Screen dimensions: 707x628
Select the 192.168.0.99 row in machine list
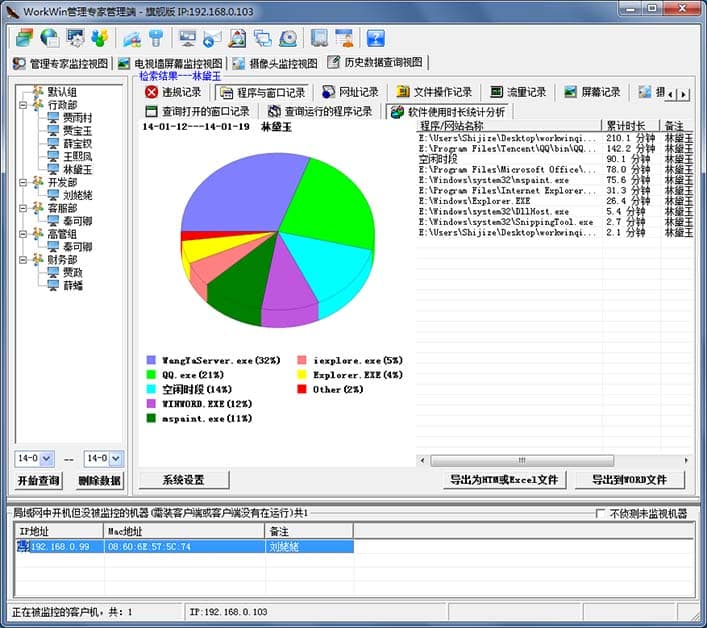click(x=185, y=546)
